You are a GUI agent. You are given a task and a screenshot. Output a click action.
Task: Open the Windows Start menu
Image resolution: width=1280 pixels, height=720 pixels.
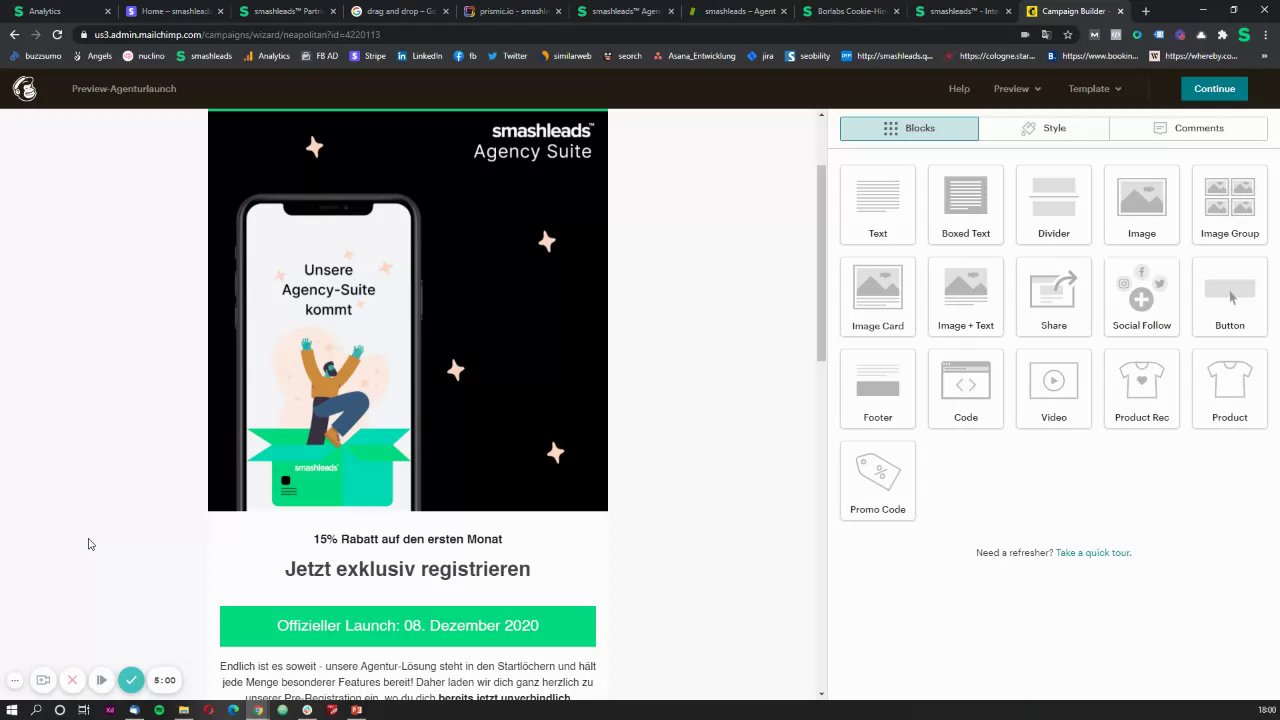coord(12,710)
